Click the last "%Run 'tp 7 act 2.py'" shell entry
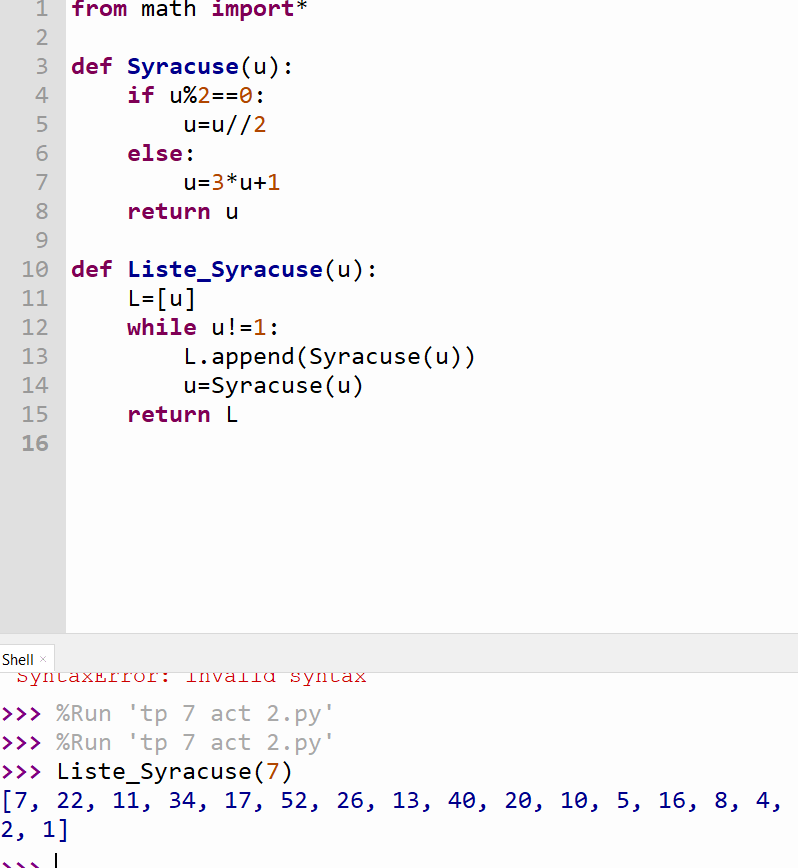This screenshot has height=868, width=798. tap(194, 743)
